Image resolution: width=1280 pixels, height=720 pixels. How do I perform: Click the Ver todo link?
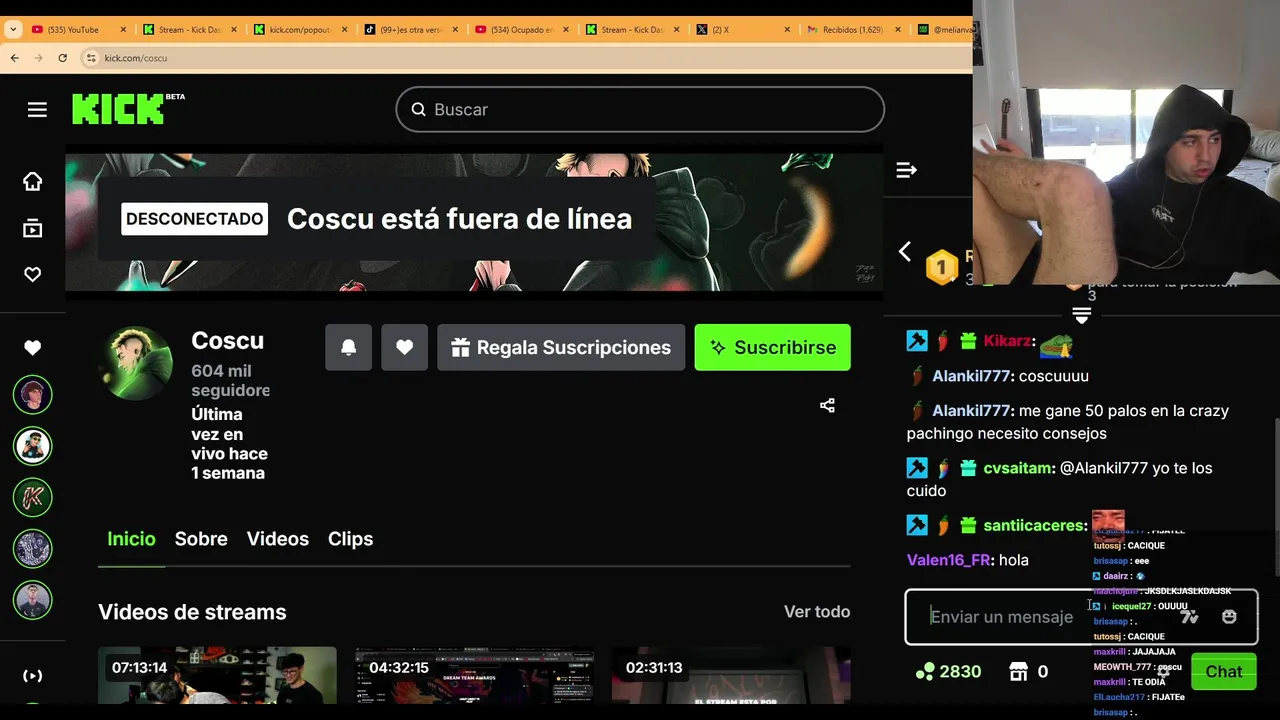[x=817, y=612]
